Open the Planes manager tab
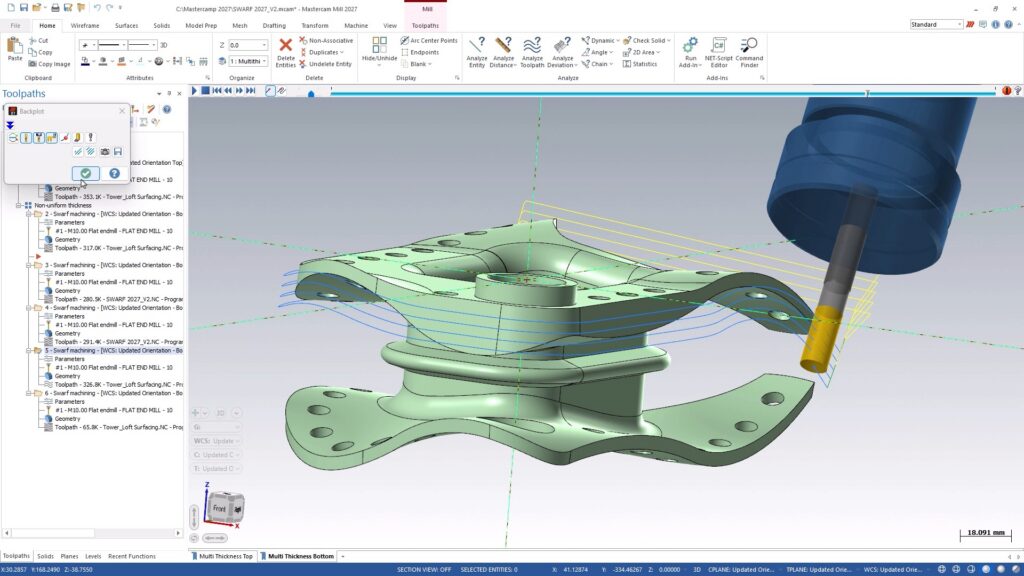This screenshot has width=1024, height=576. pyautogui.click(x=69, y=556)
